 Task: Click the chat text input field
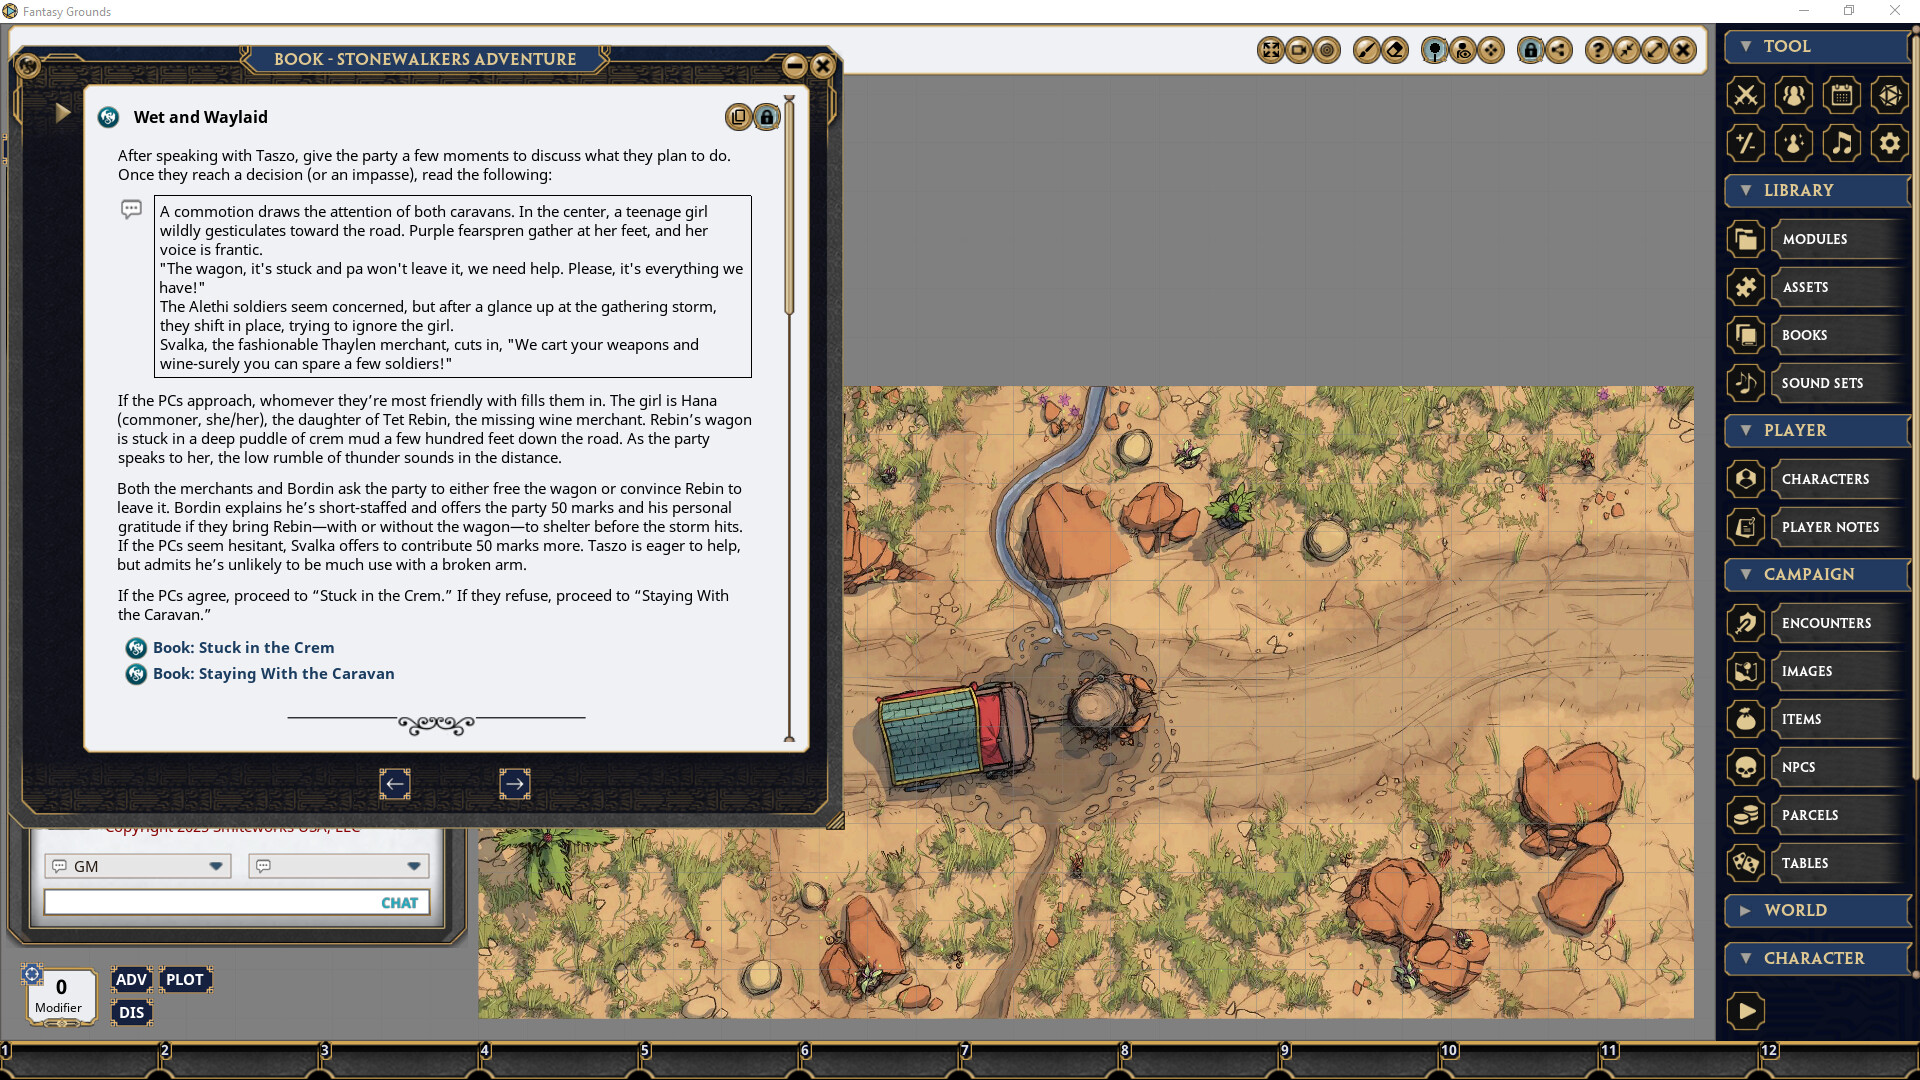(x=210, y=902)
